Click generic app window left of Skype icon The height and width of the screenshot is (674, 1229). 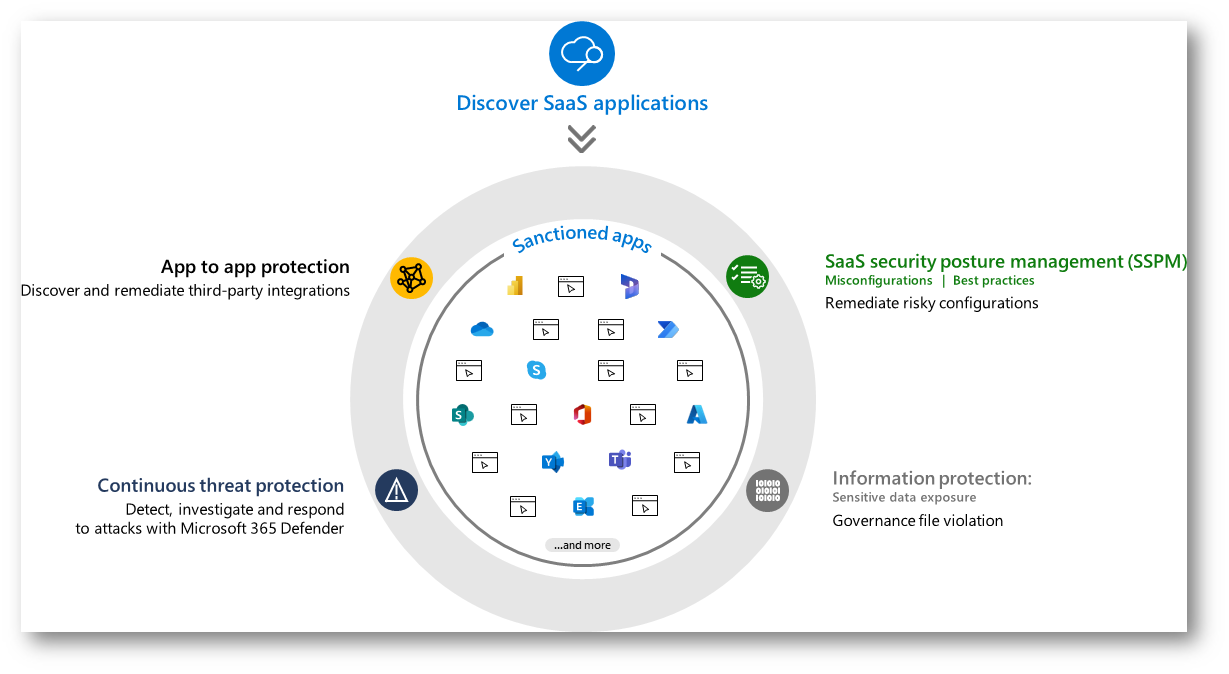click(x=469, y=370)
